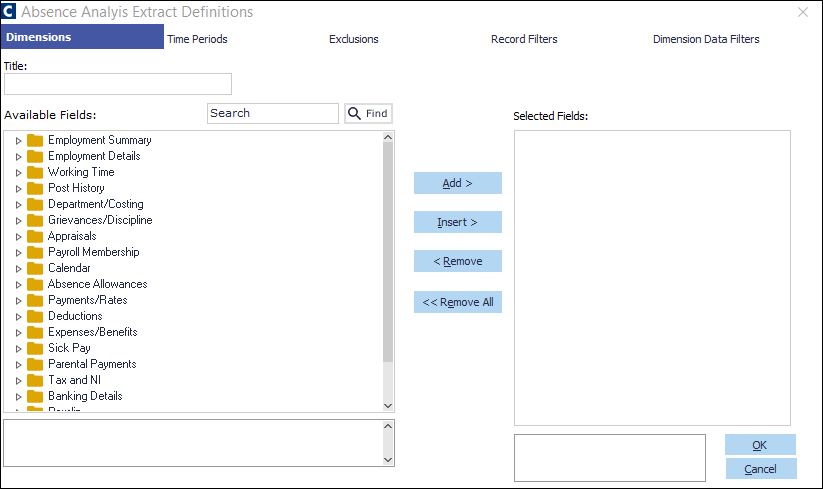
Task: Click the Employment Details folder icon
Action: [35, 156]
